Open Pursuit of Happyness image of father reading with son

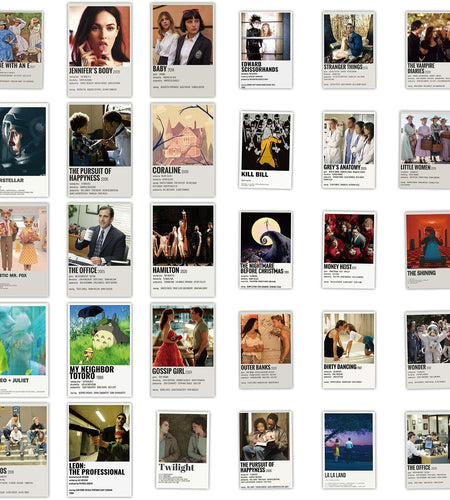point(265,437)
